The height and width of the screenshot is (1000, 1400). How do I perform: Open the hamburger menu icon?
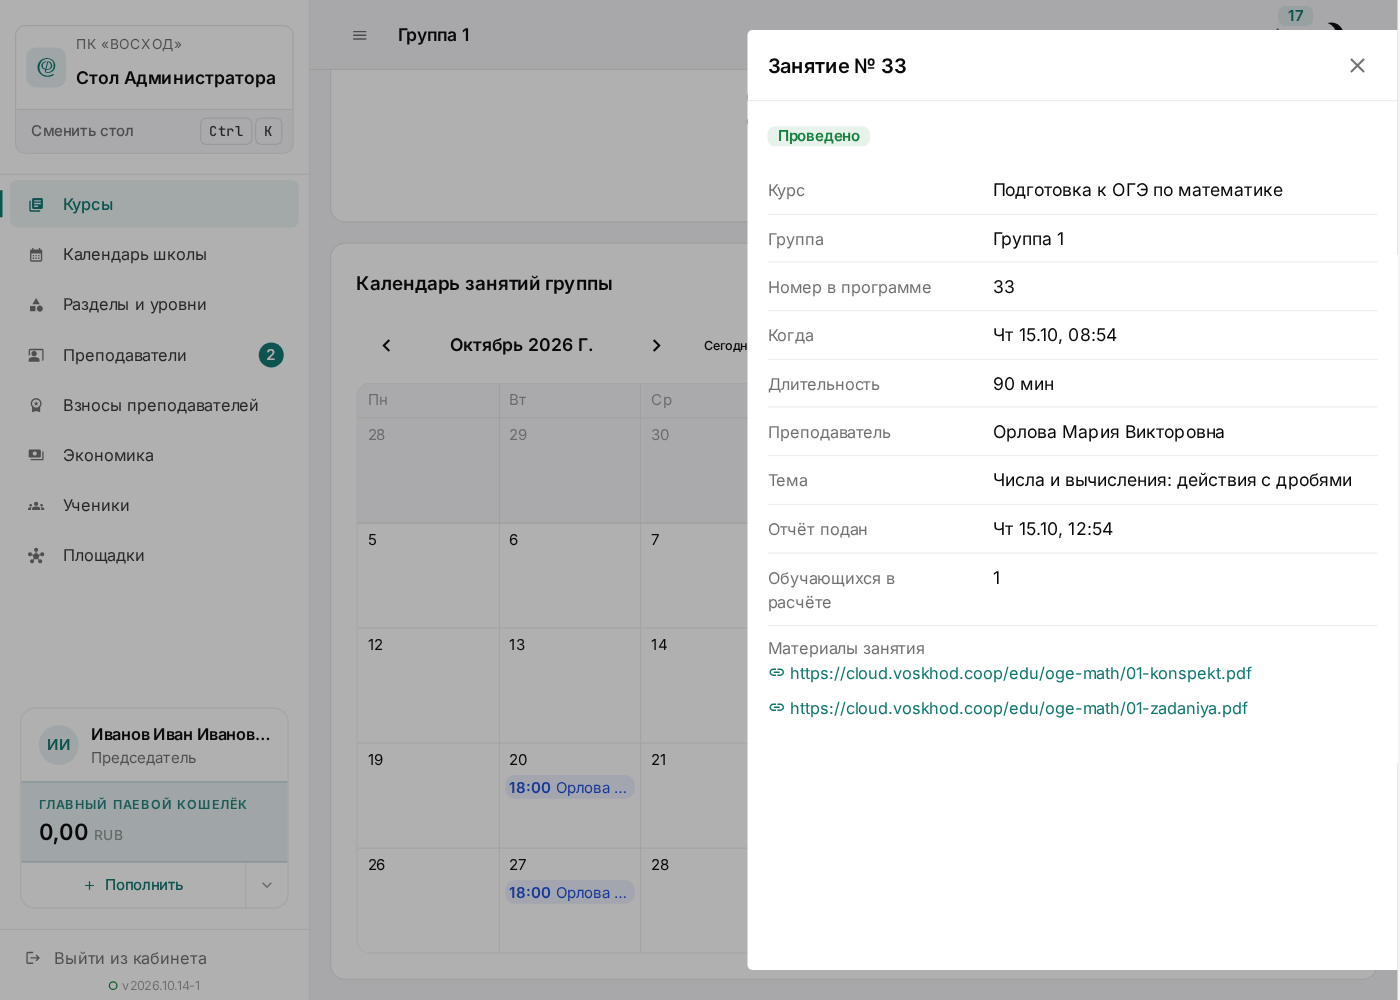point(360,35)
